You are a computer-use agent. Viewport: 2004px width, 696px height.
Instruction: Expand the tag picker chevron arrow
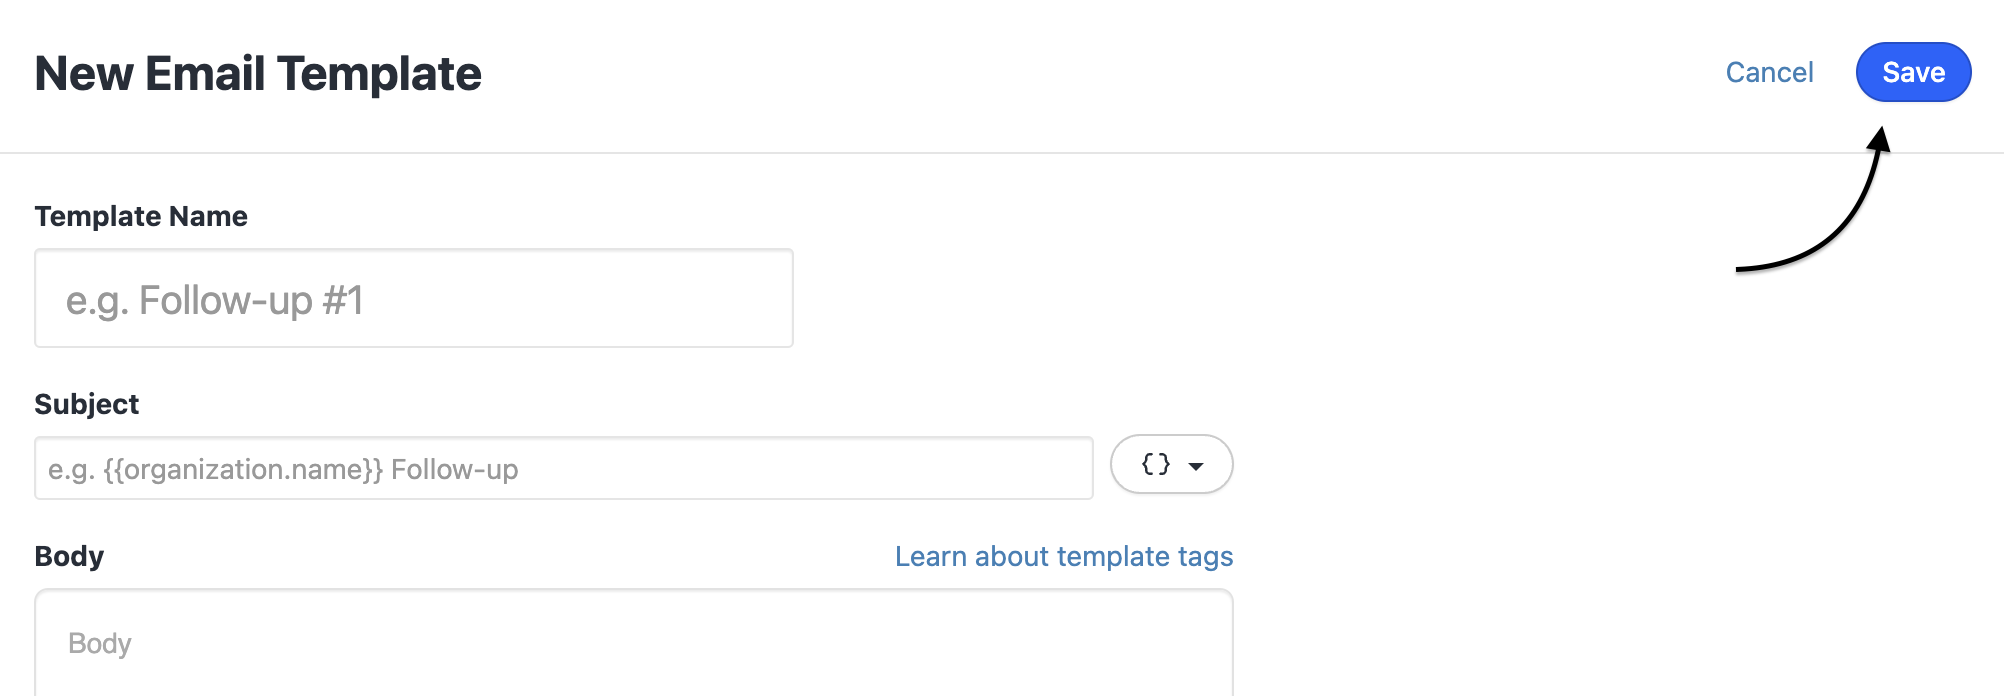point(1197,465)
